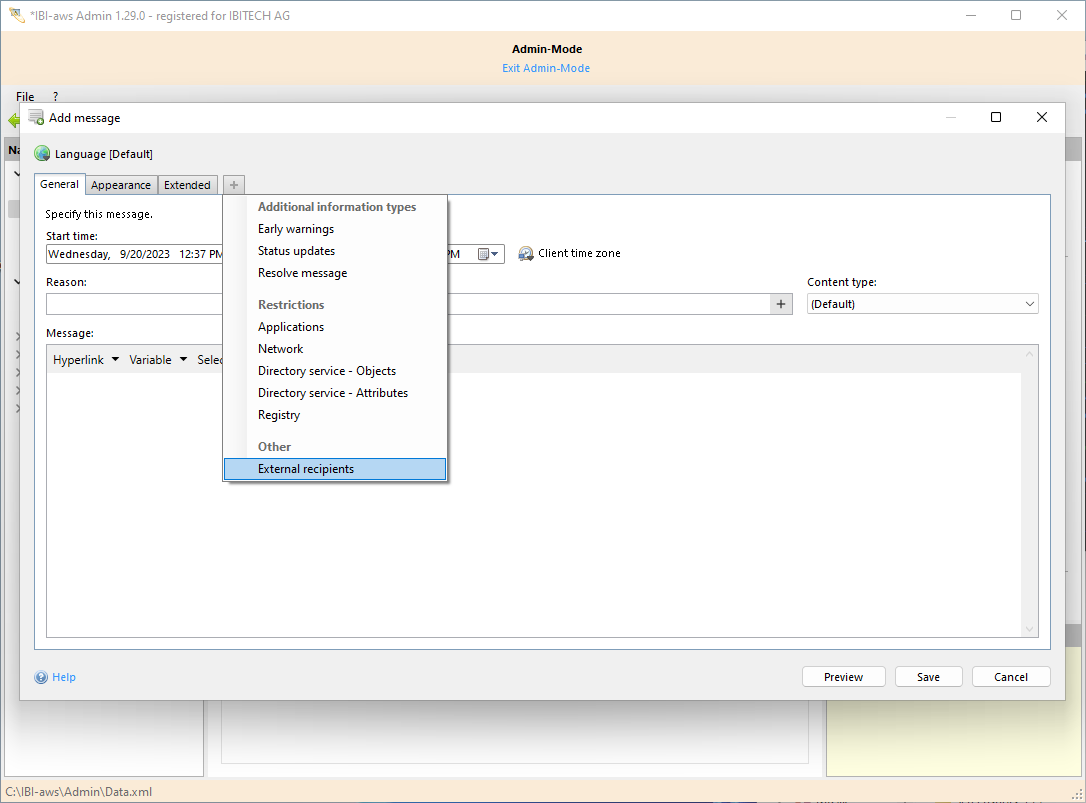Screen dimensions: 1086x803
Task: Switch to the Appearance tab
Action: point(121,185)
